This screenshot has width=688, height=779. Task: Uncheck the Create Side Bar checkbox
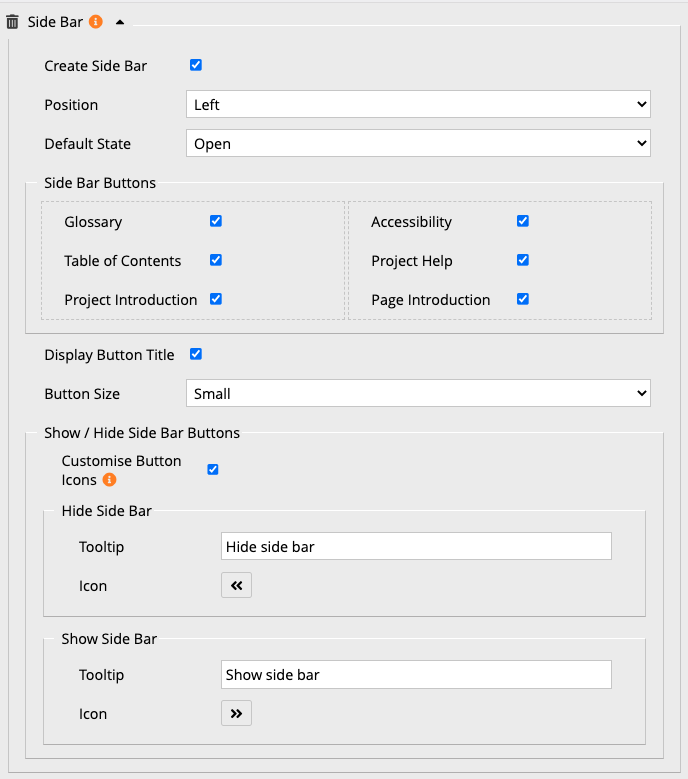[x=196, y=65]
